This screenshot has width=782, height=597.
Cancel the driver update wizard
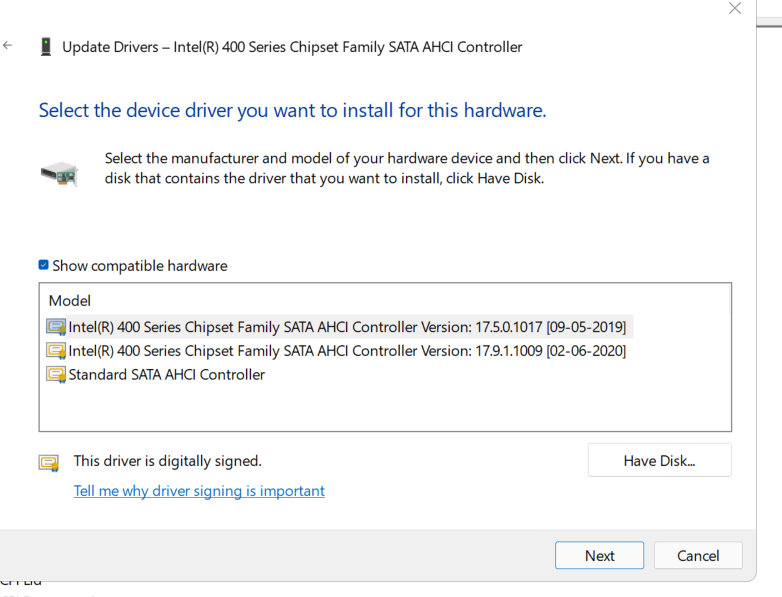pyautogui.click(x=698, y=556)
